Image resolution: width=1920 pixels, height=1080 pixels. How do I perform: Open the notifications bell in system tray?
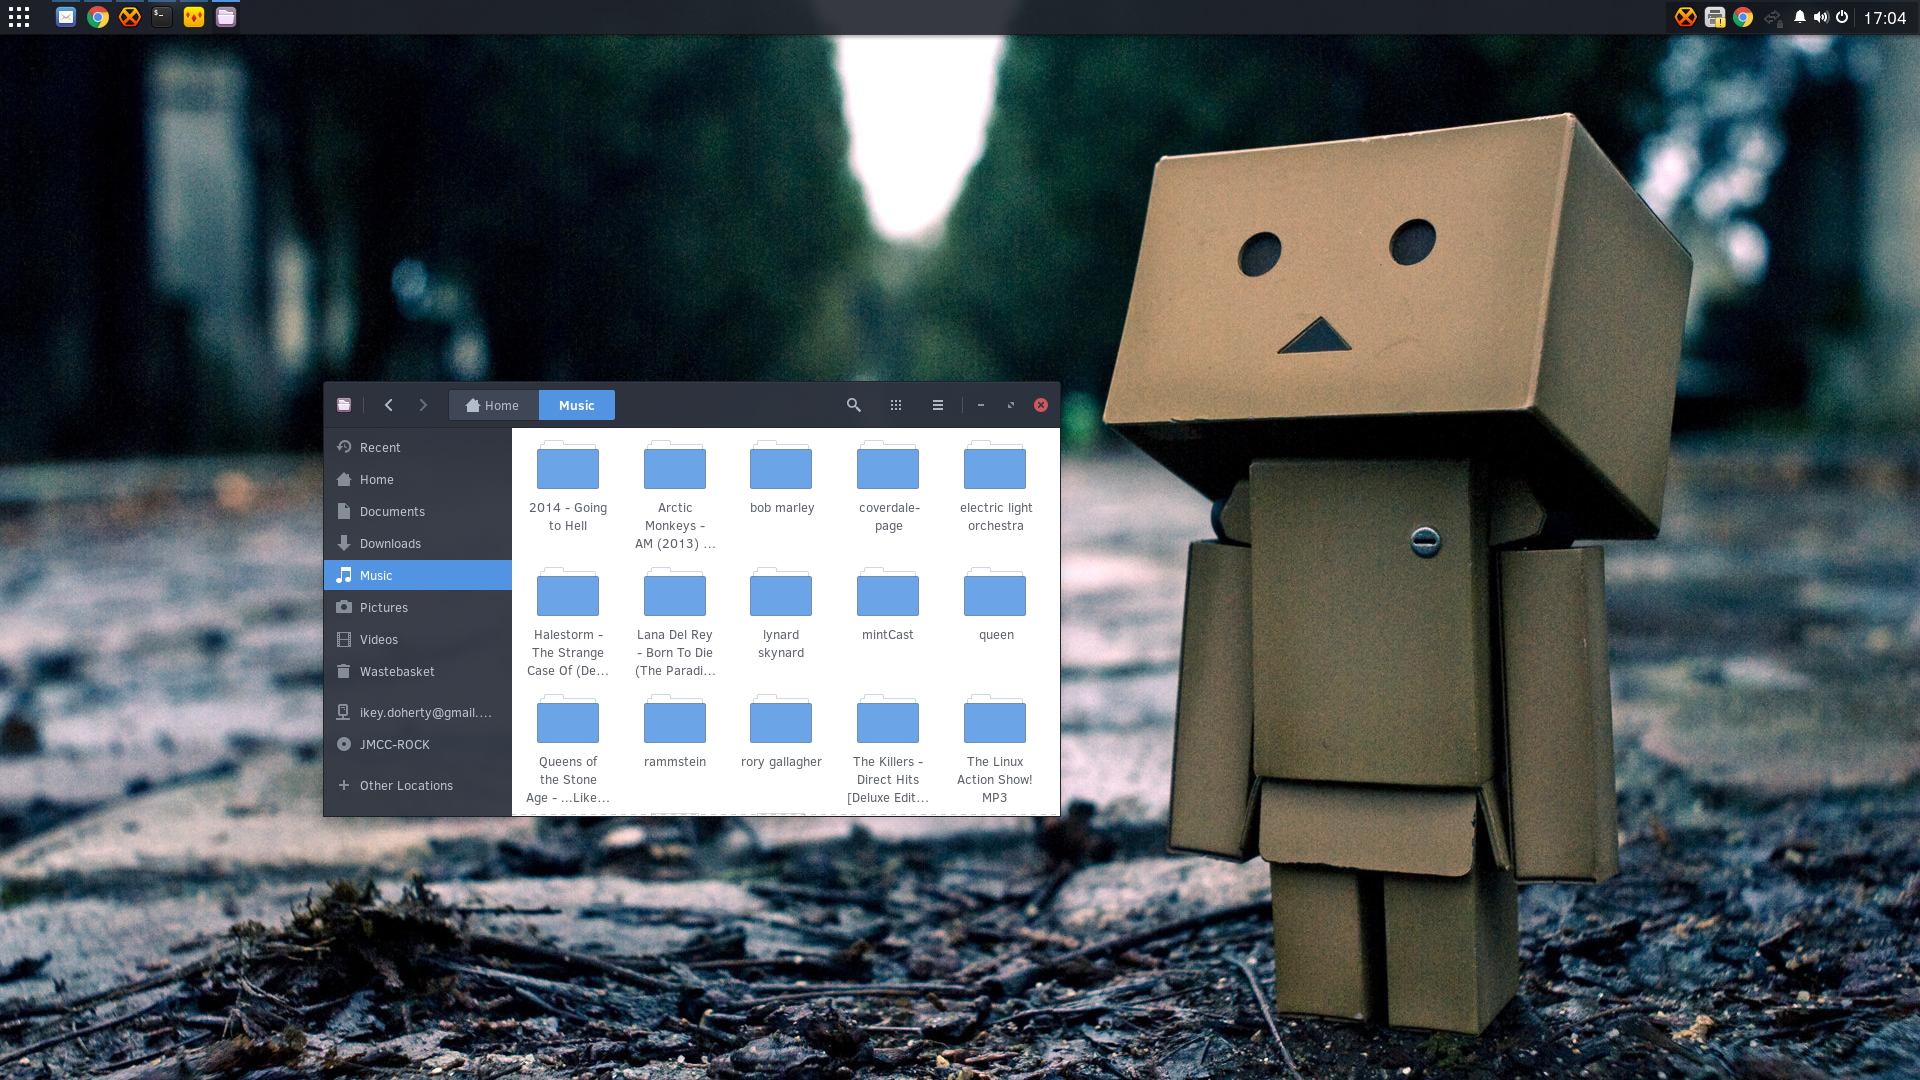pyautogui.click(x=1800, y=17)
